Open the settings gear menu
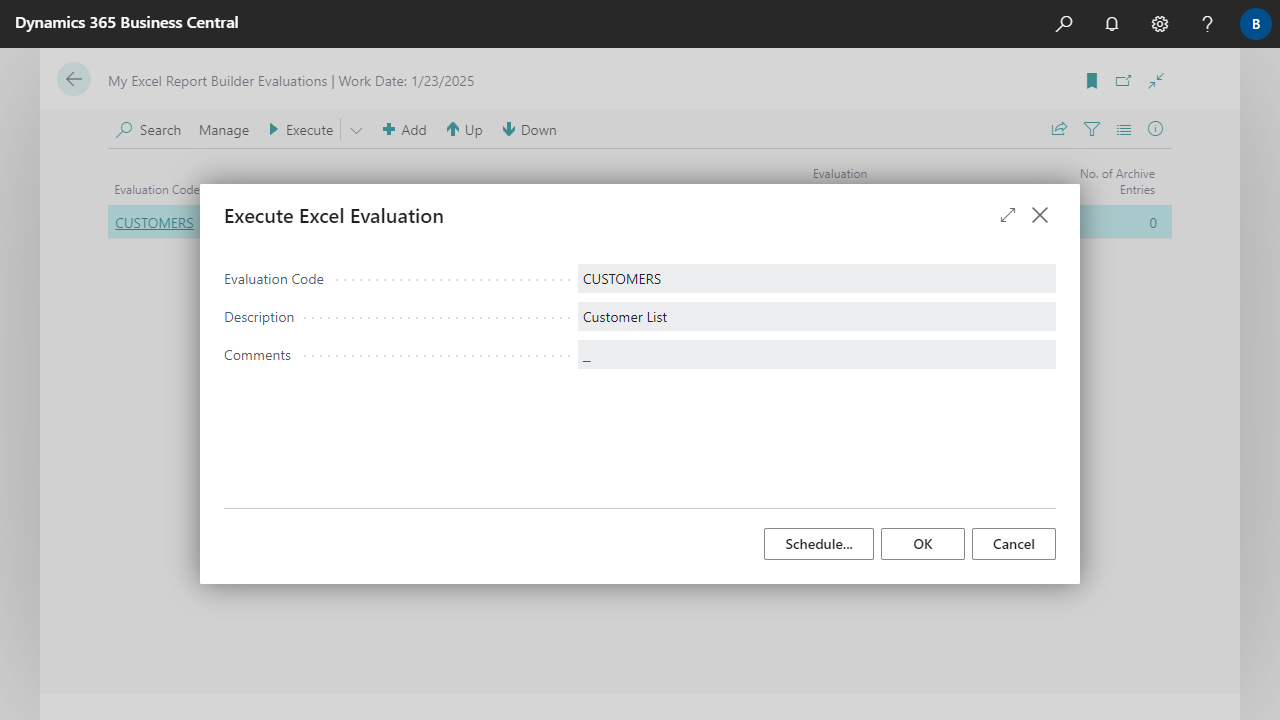This screenshot has height=720, width=1280. [1160, 24]
